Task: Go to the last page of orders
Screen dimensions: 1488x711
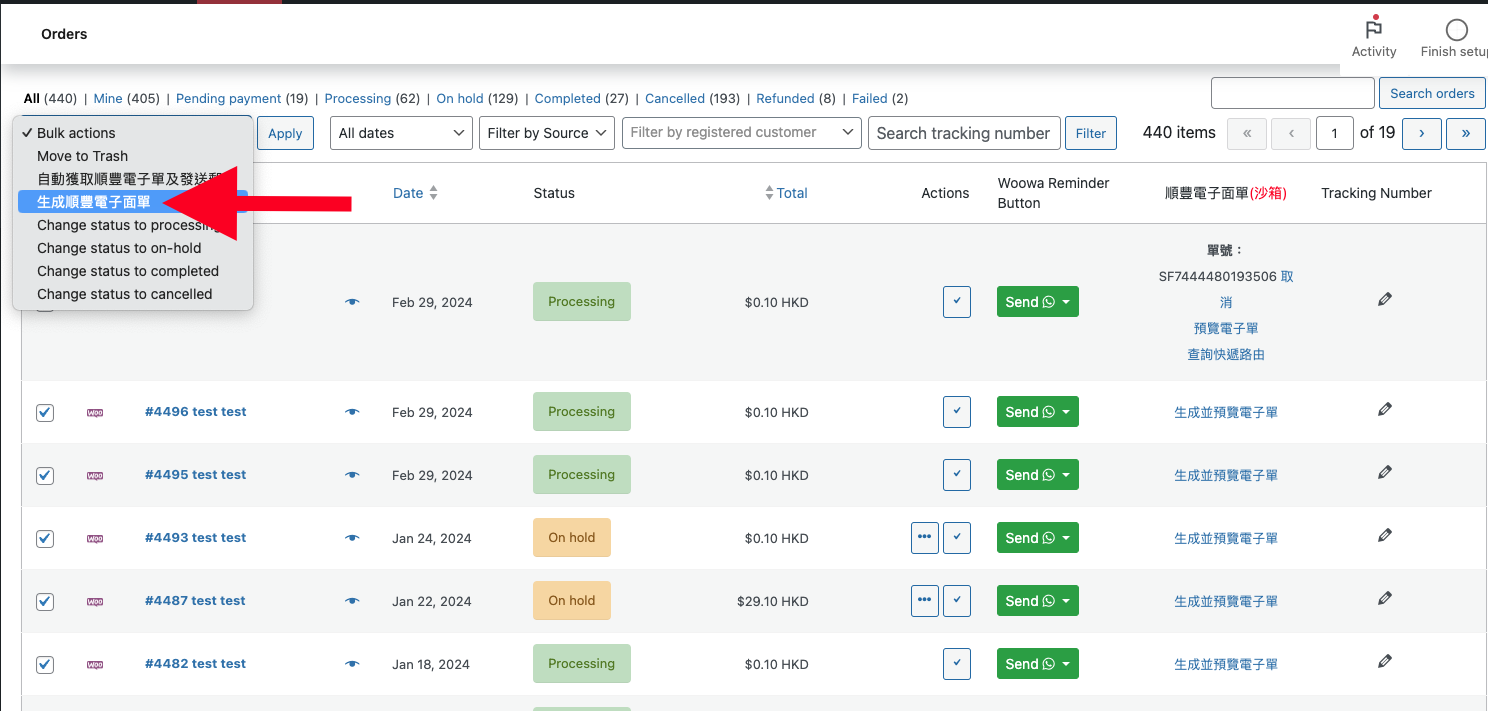Action: click(1466, 133)
